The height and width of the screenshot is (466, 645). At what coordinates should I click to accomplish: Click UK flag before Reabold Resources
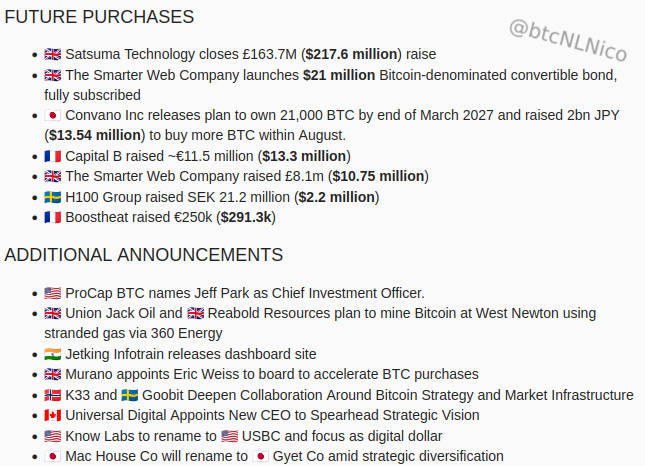tap(195, 313)
